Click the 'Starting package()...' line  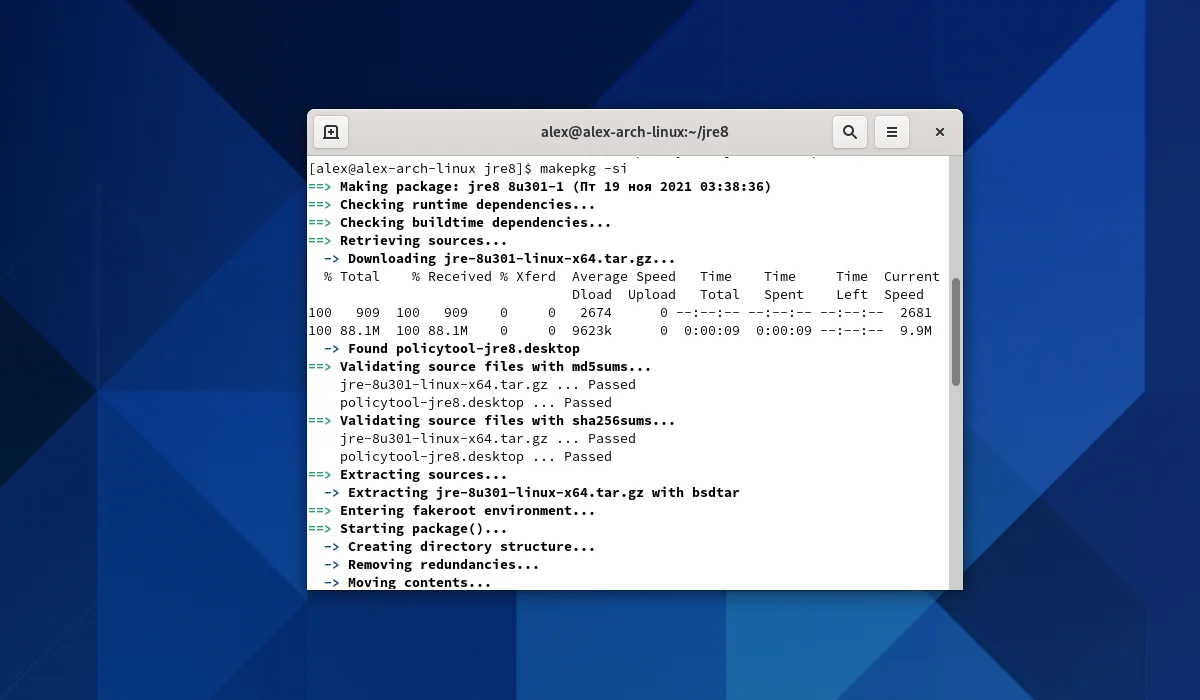pos(408,529)
